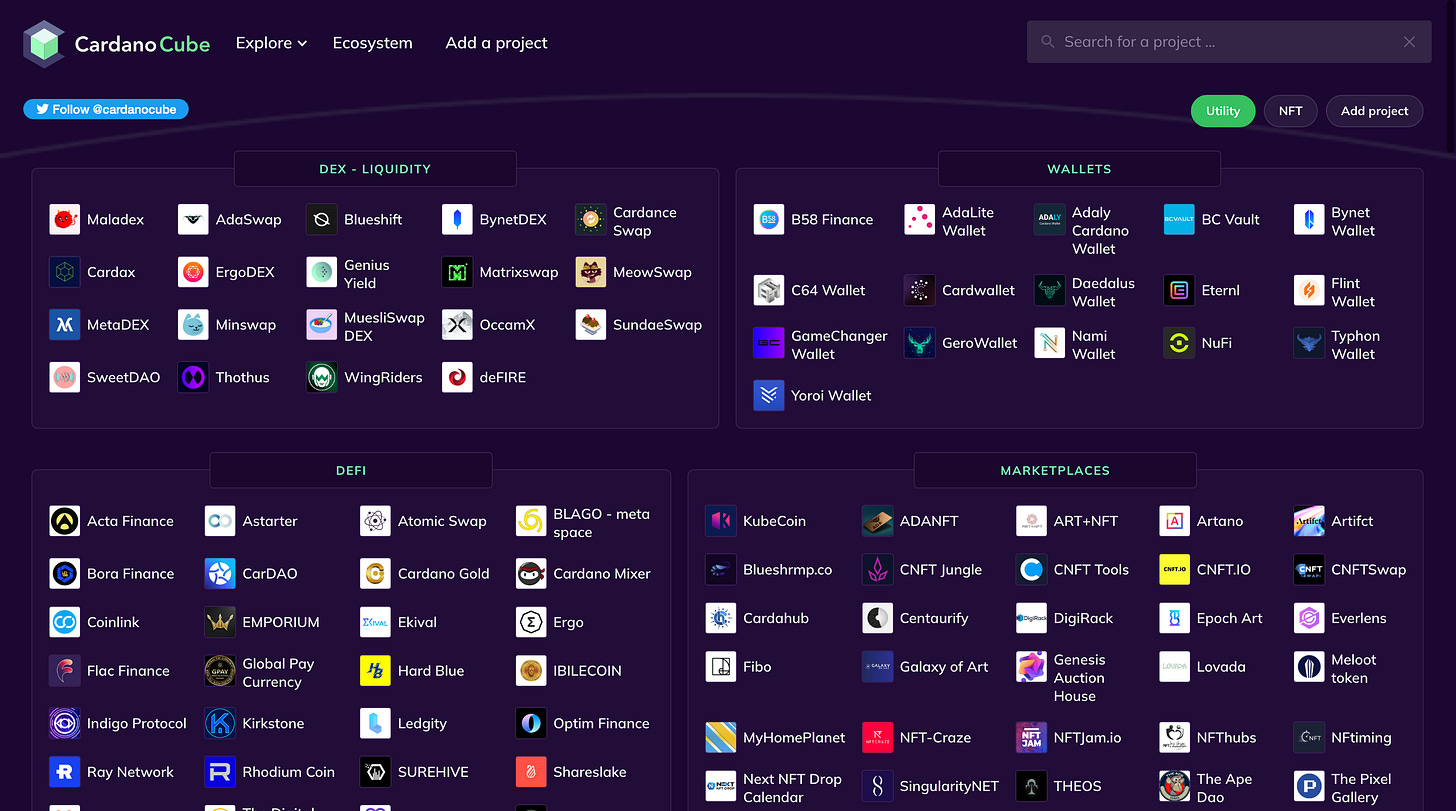Click the CNFT.IO yellow icon

tap(1175, 570)
